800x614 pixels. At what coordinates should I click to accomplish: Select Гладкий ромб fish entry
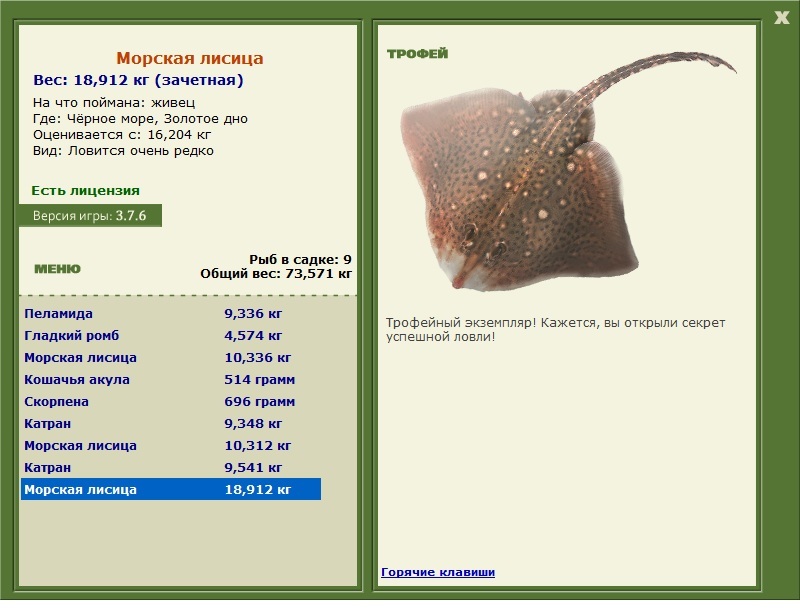click(171, 335)
